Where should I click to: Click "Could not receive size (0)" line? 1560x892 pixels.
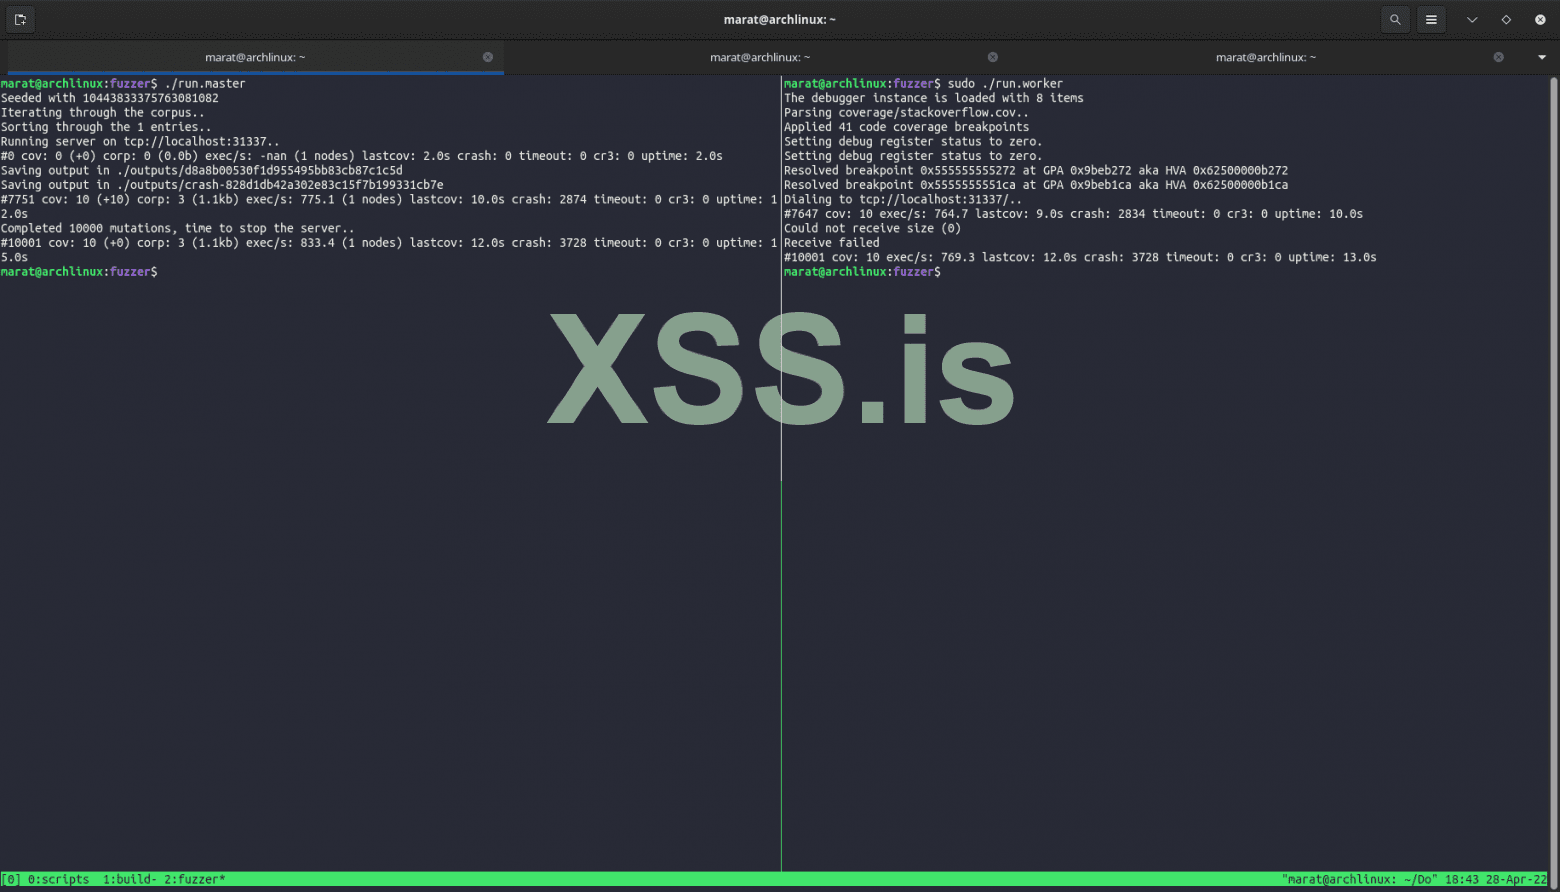pyautogui.click(x=873, y=229)
